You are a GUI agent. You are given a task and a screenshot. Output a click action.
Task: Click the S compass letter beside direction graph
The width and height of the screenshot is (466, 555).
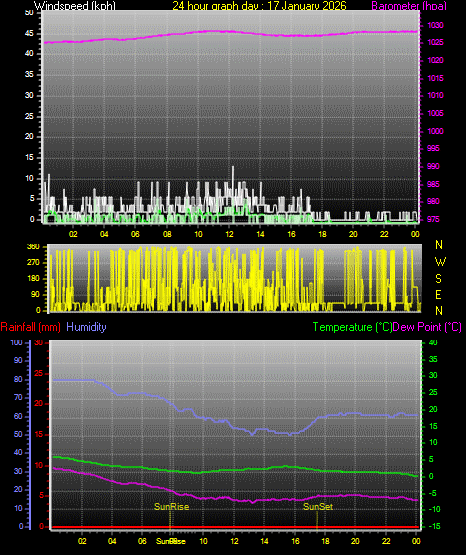438,279
